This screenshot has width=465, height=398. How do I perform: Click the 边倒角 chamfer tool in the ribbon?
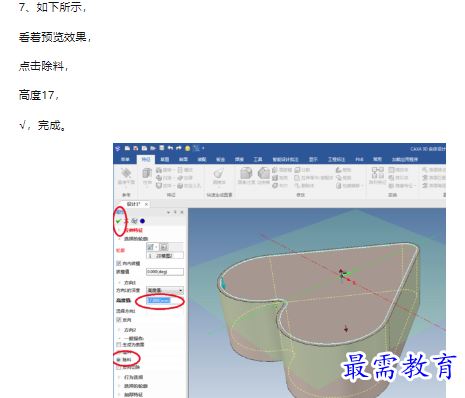(x=263, y=176)
